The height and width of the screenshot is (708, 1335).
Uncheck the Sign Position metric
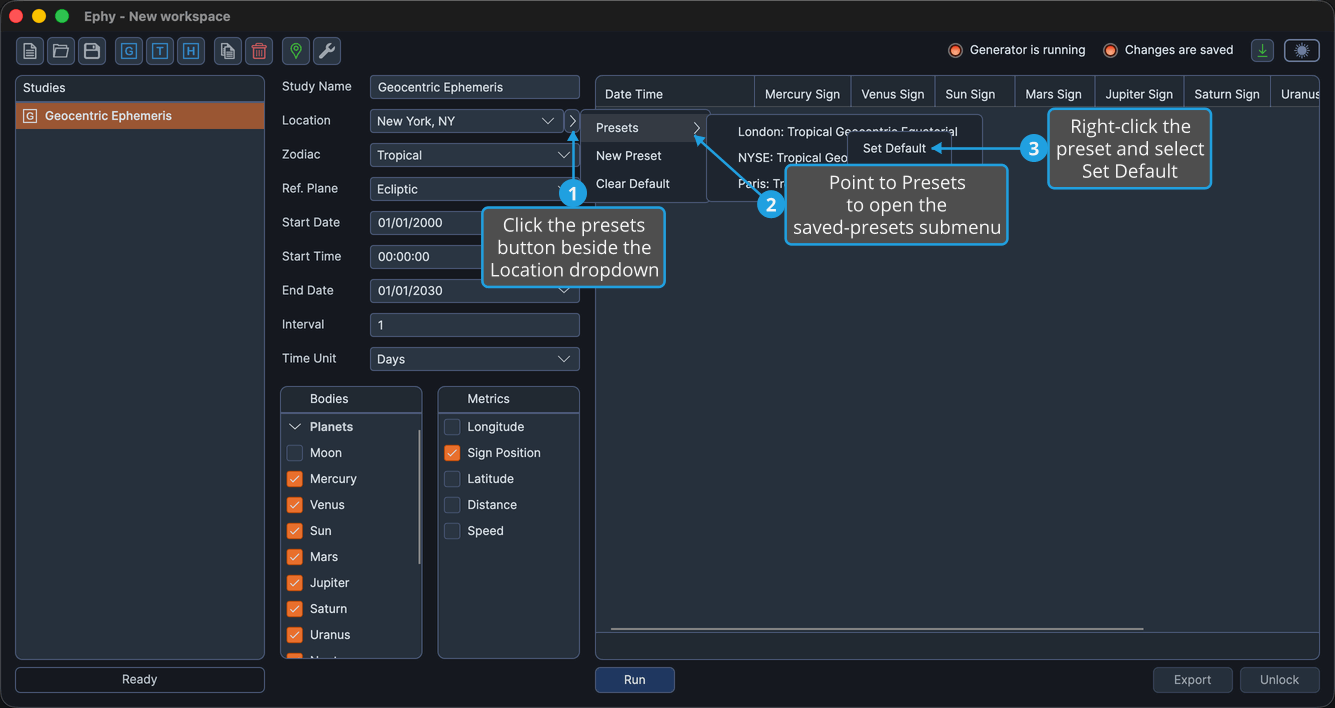[452, 453]
